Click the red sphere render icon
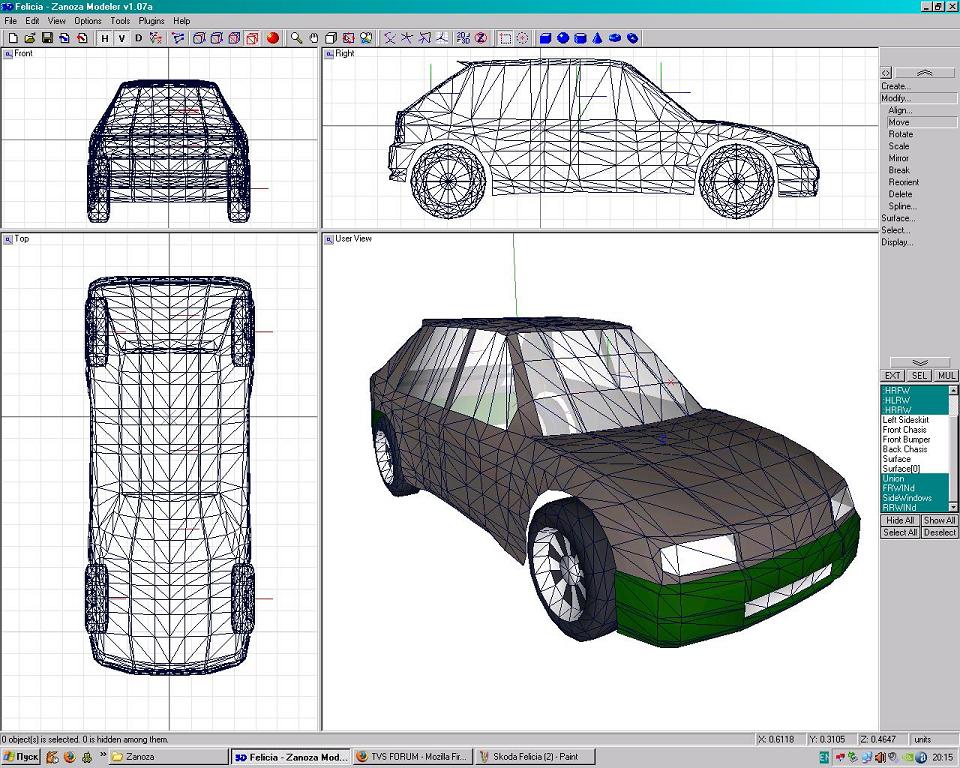Viewport: 960px width, 768px height. point(273,38)
